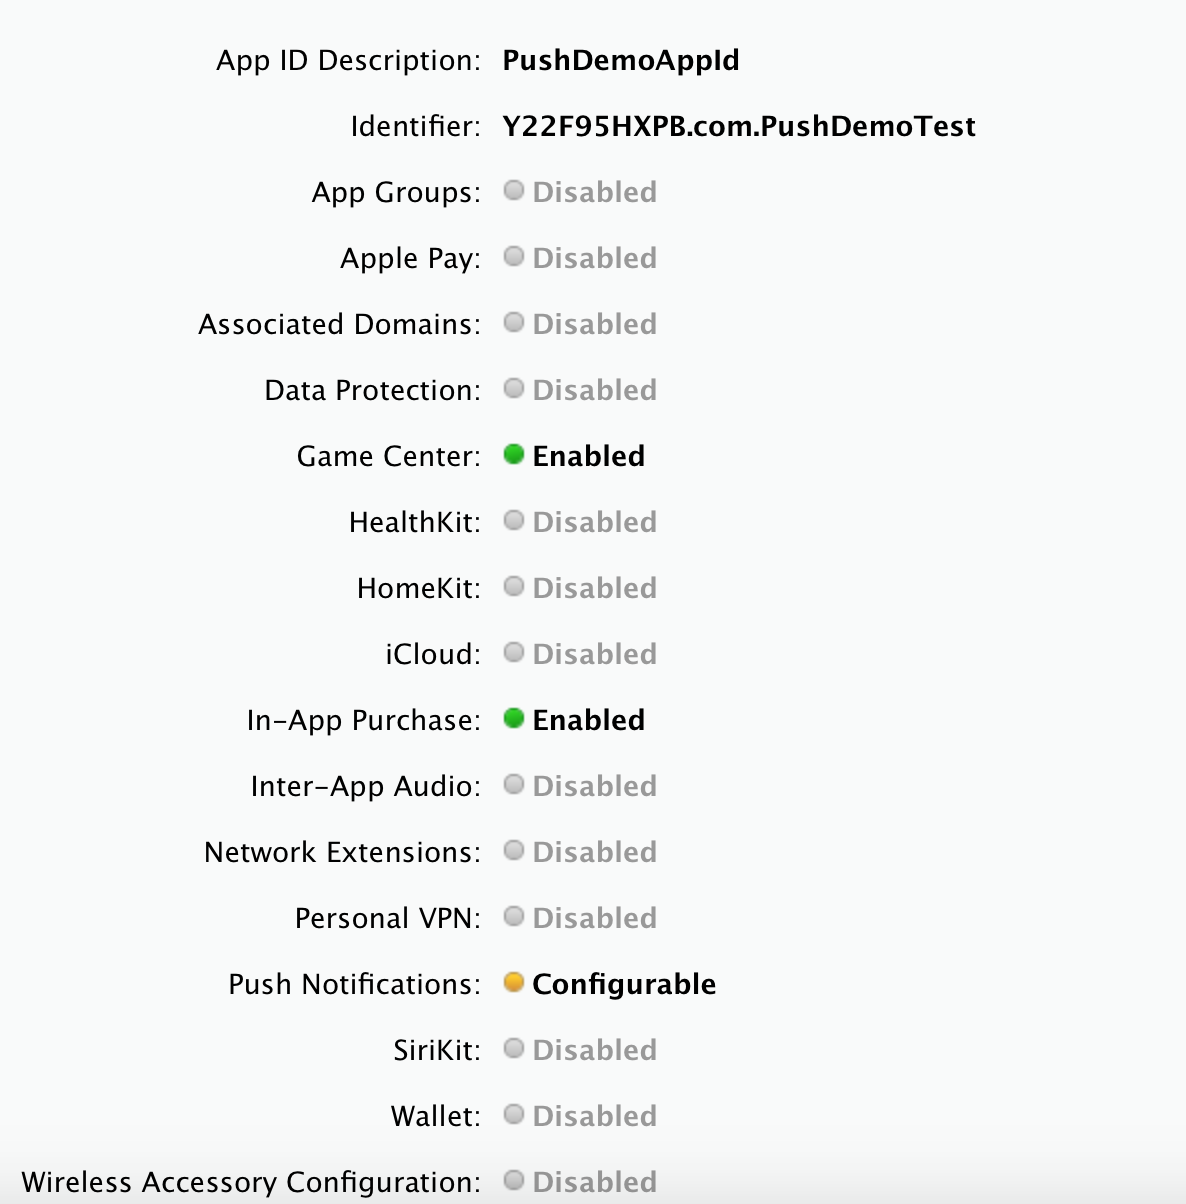Click the gray HomeKit status indicator
This screenshot has height=1204, width=1186.
pyautogui.click(x=514, y=587)
